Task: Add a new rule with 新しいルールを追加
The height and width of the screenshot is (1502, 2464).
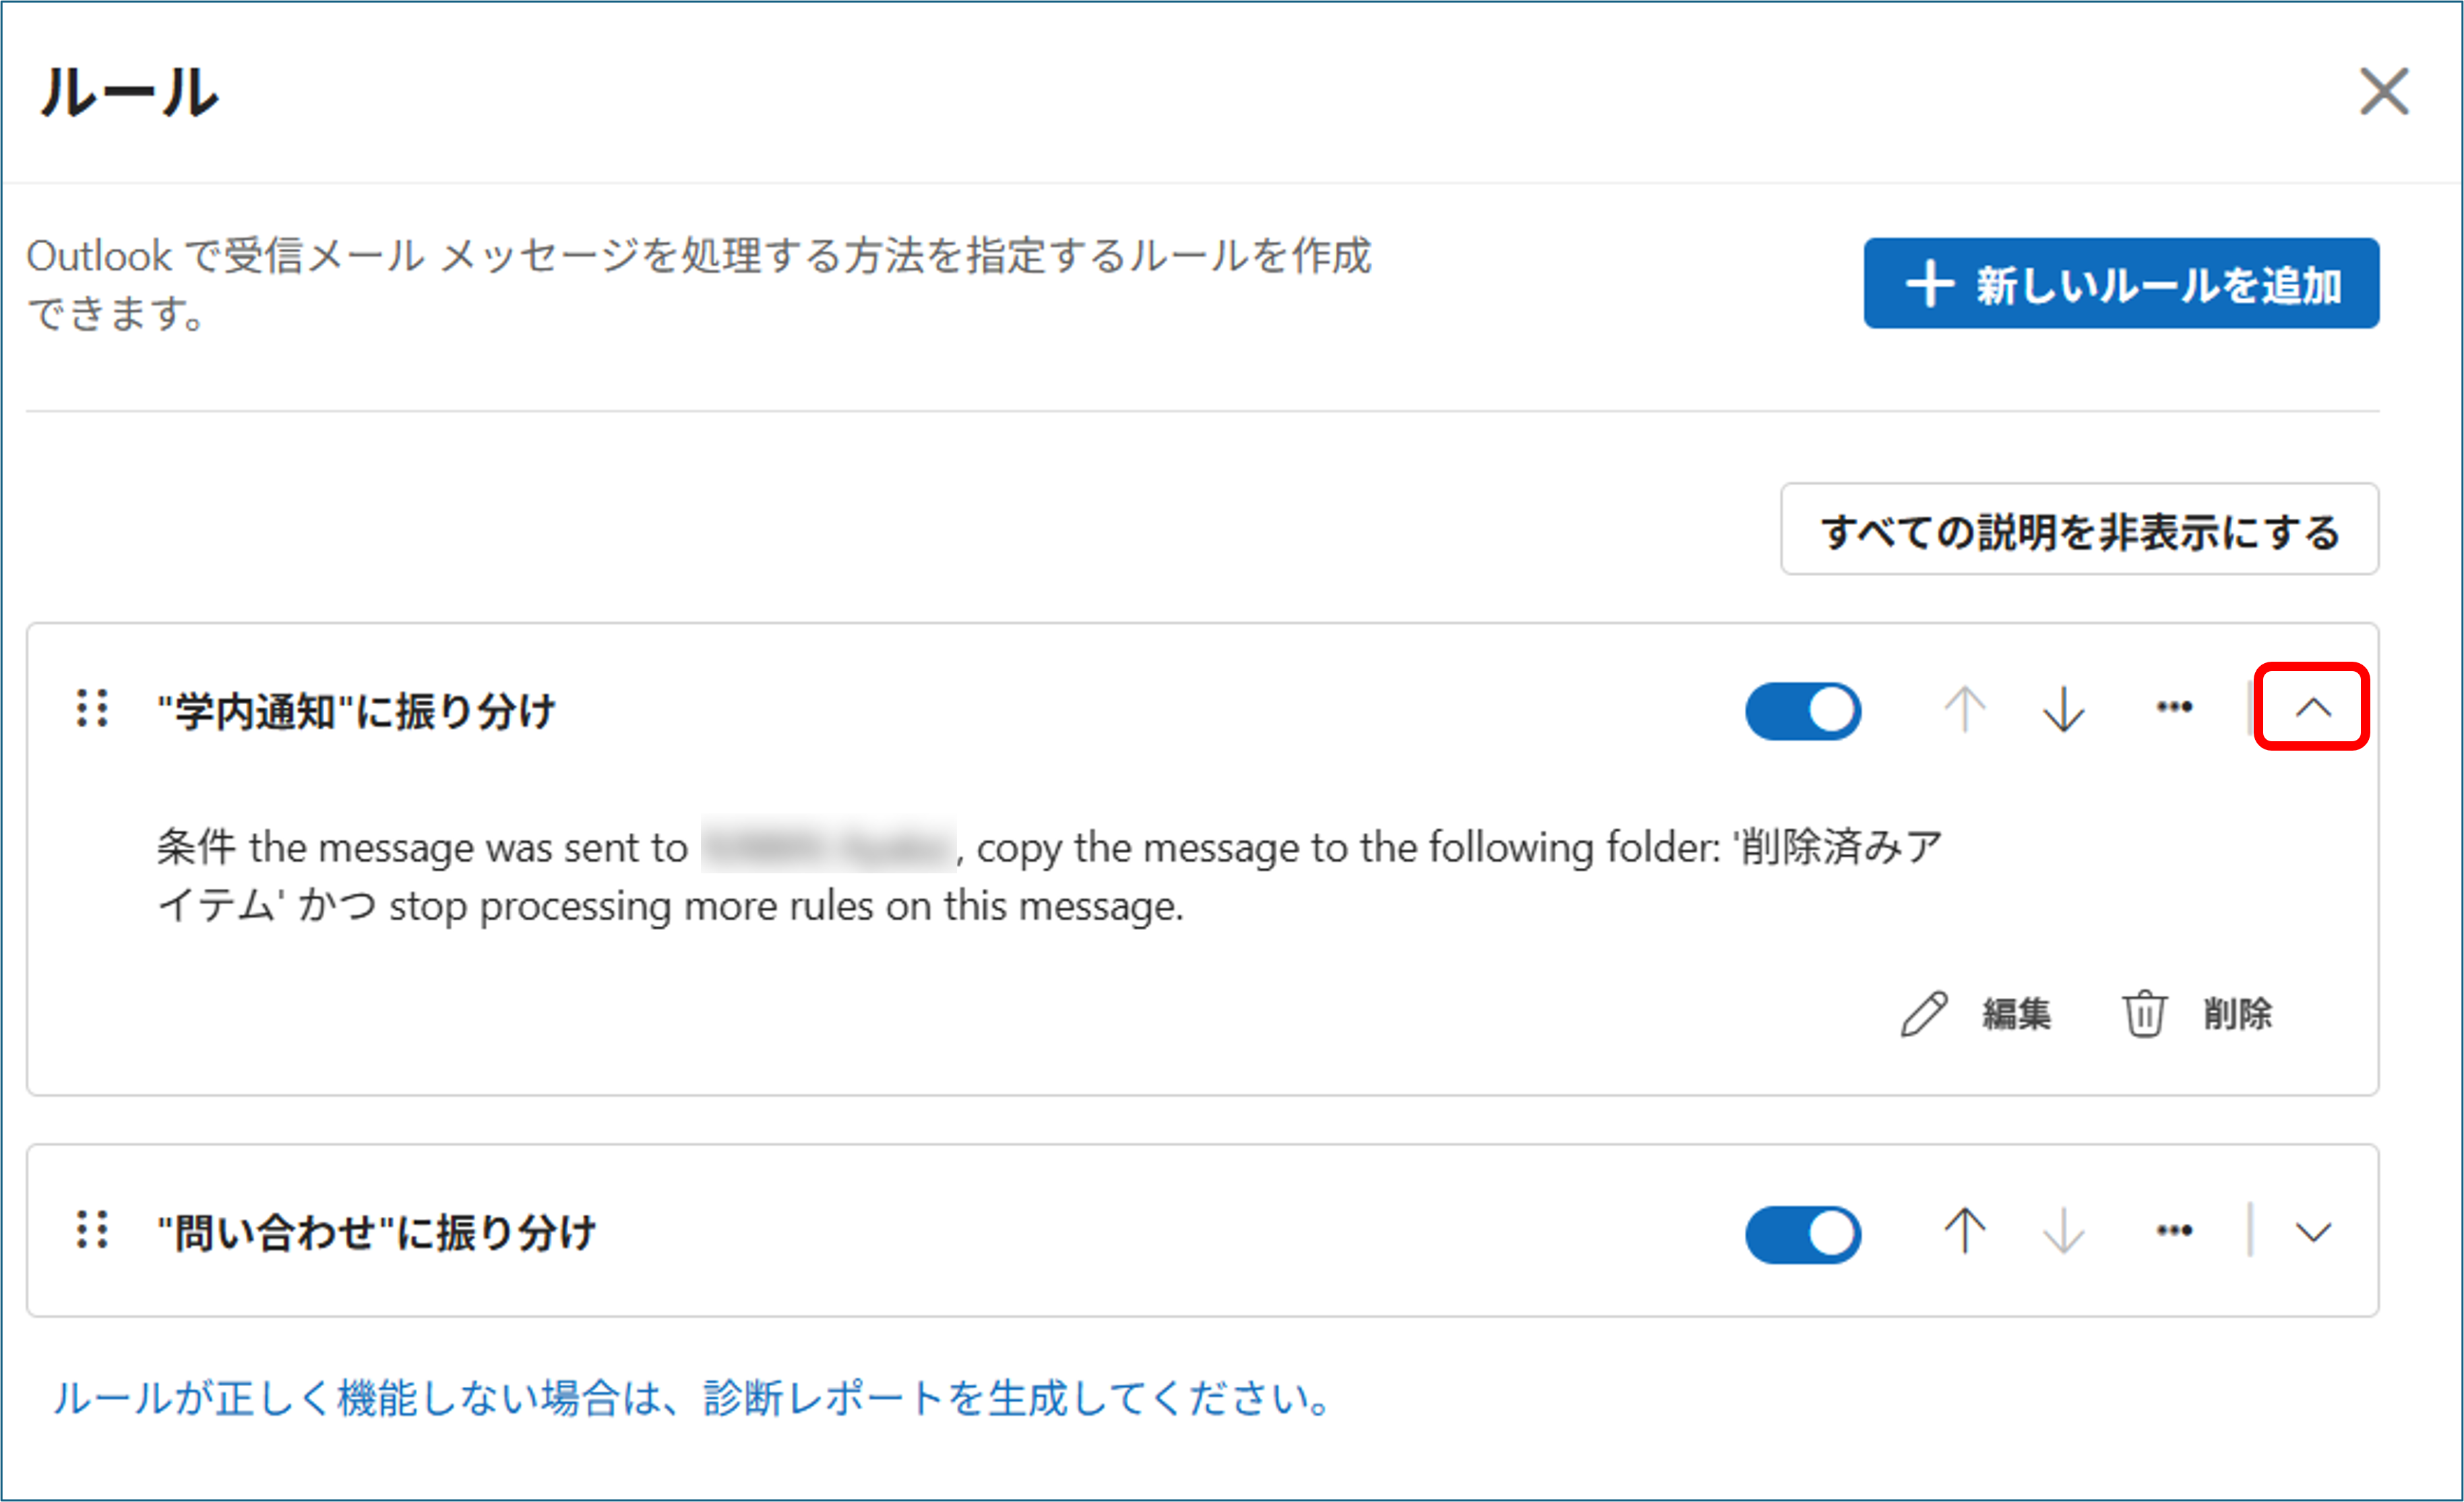Action: click(x=2121, y=283)
